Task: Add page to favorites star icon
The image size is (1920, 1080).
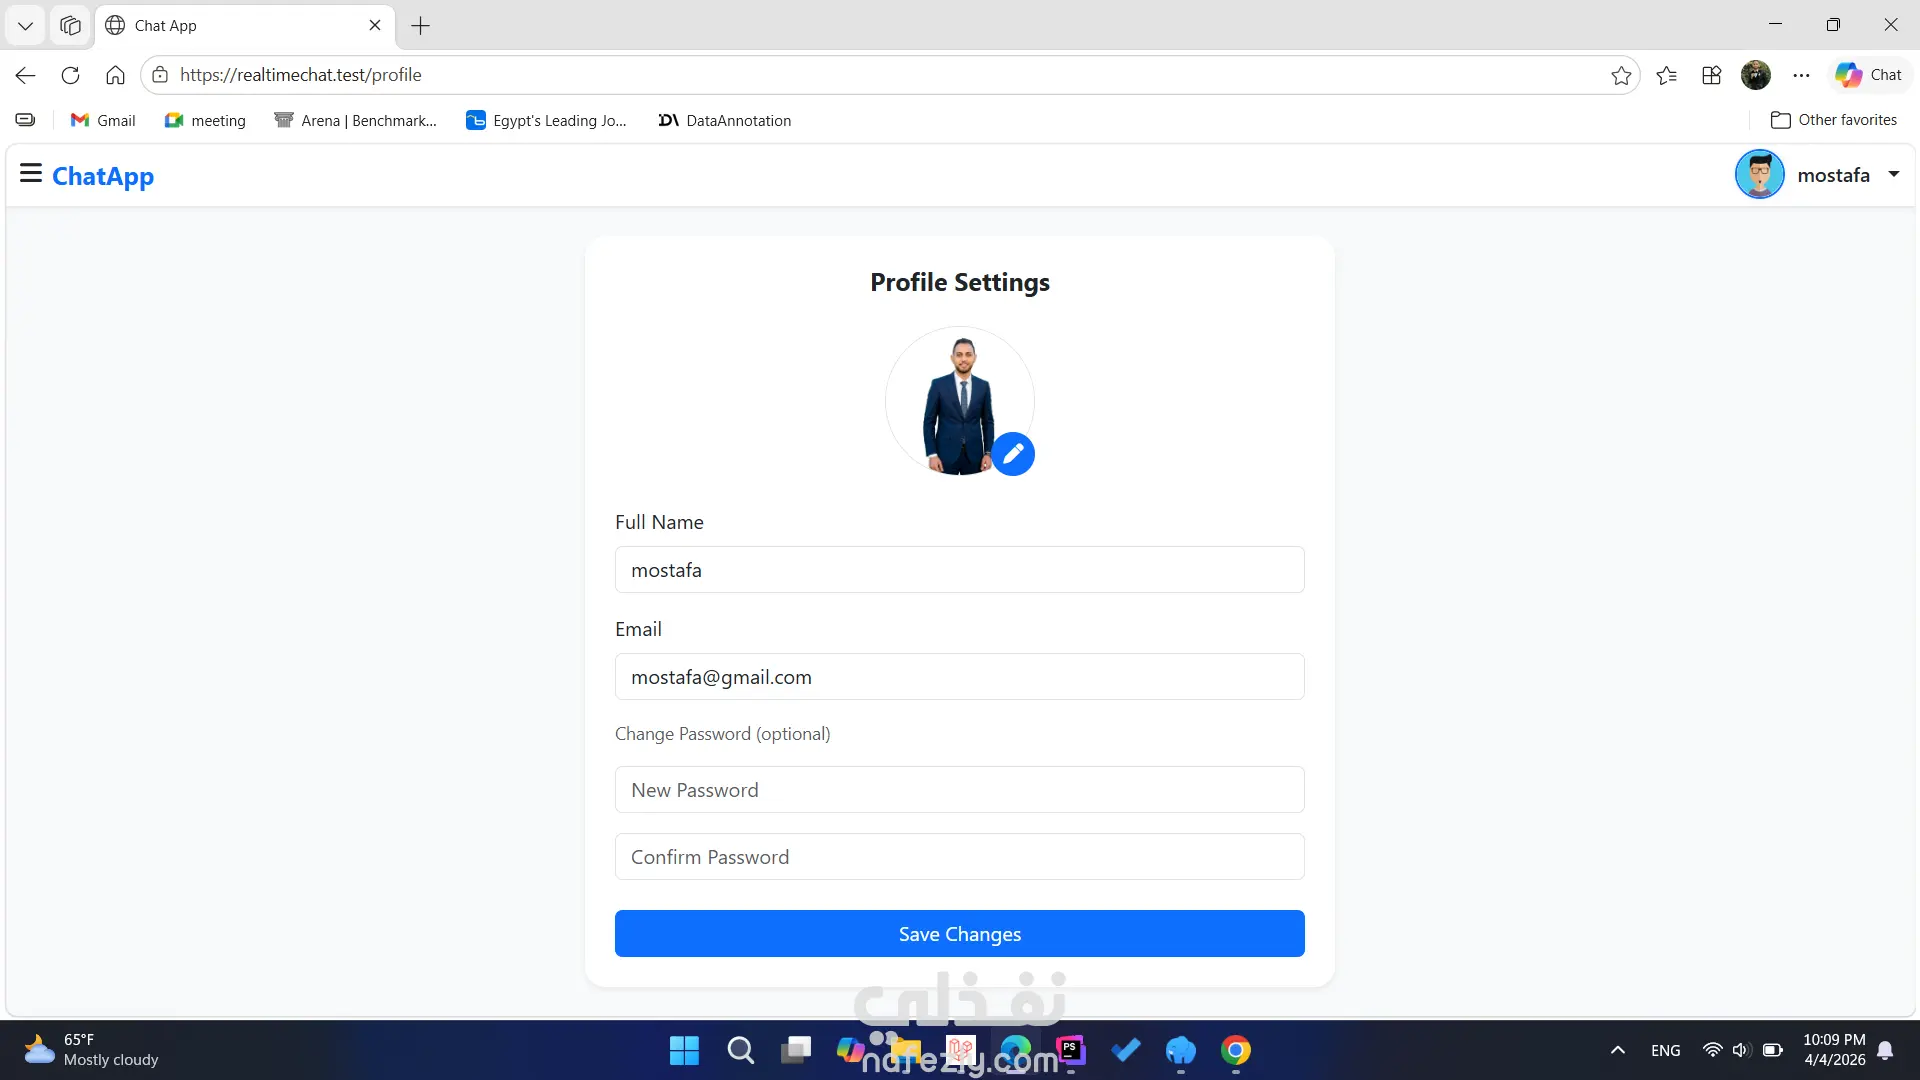Action: click(x=1621, y=75)
